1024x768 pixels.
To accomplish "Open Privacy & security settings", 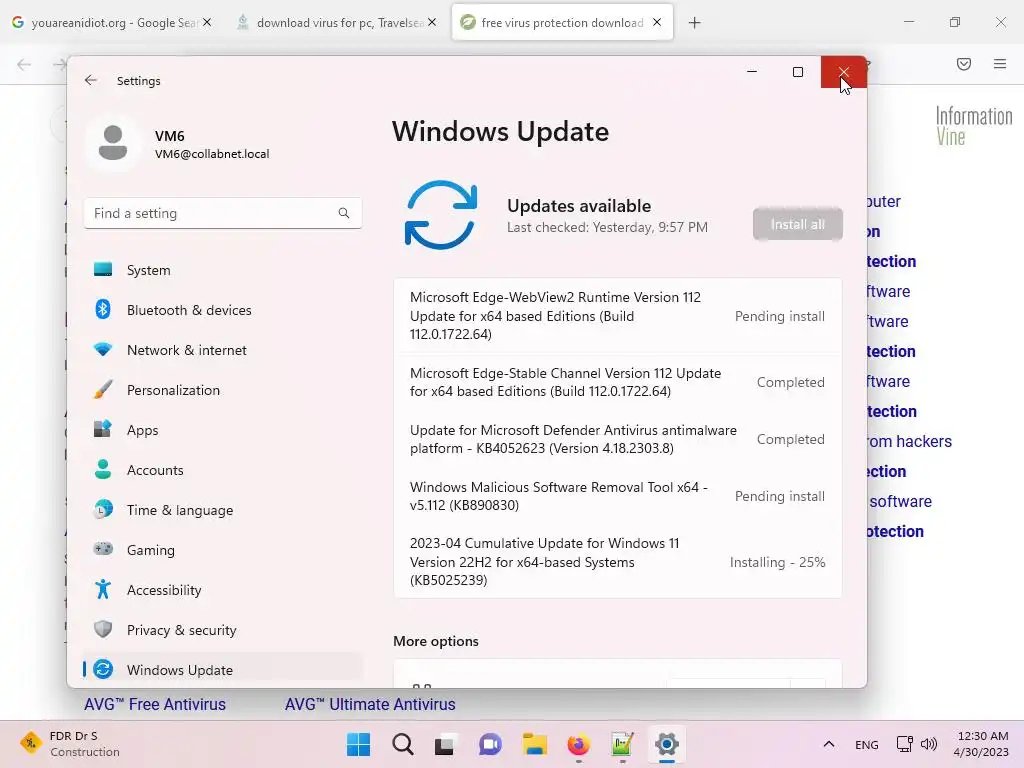I will (x=222, y=630).
